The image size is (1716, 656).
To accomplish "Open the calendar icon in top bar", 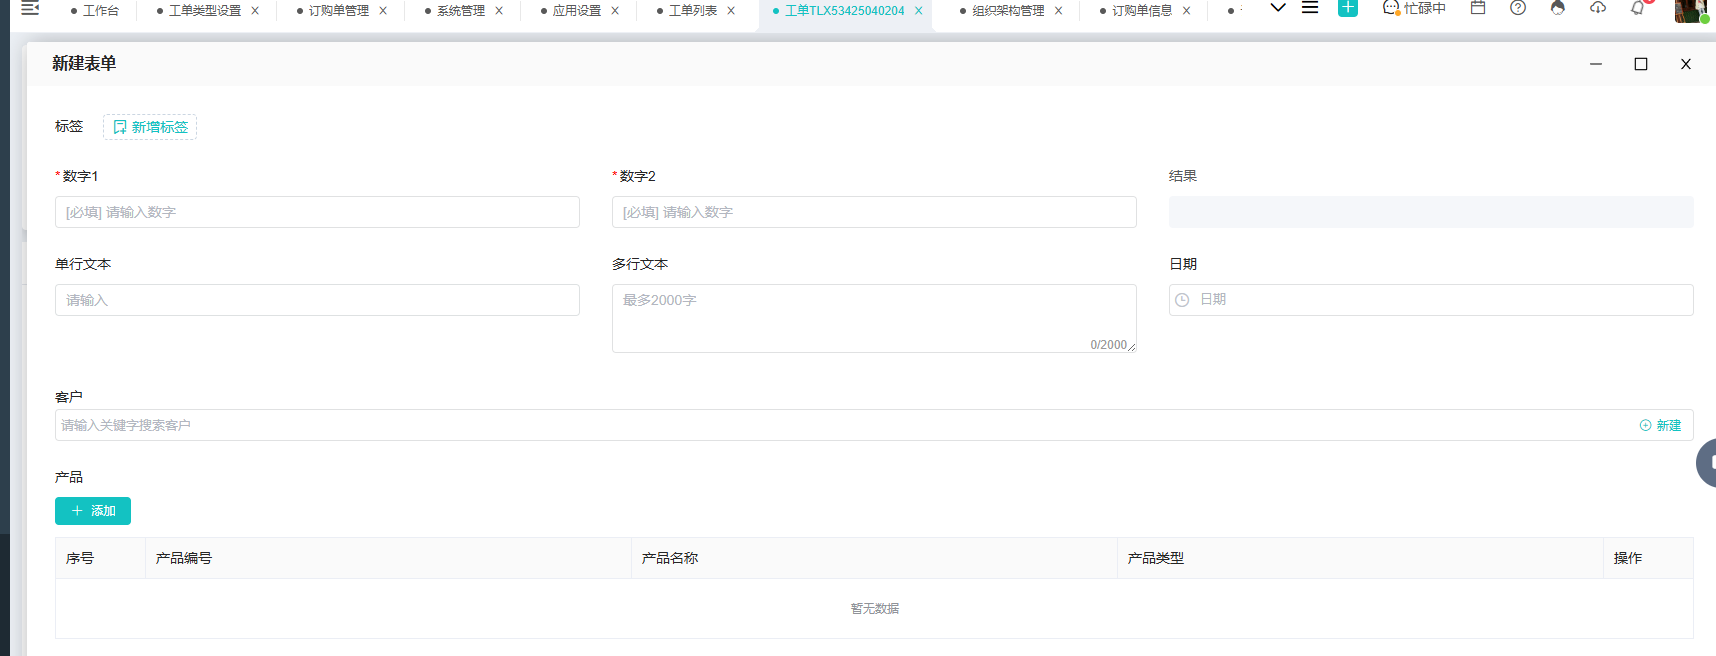I will [x=1478, y=8].
